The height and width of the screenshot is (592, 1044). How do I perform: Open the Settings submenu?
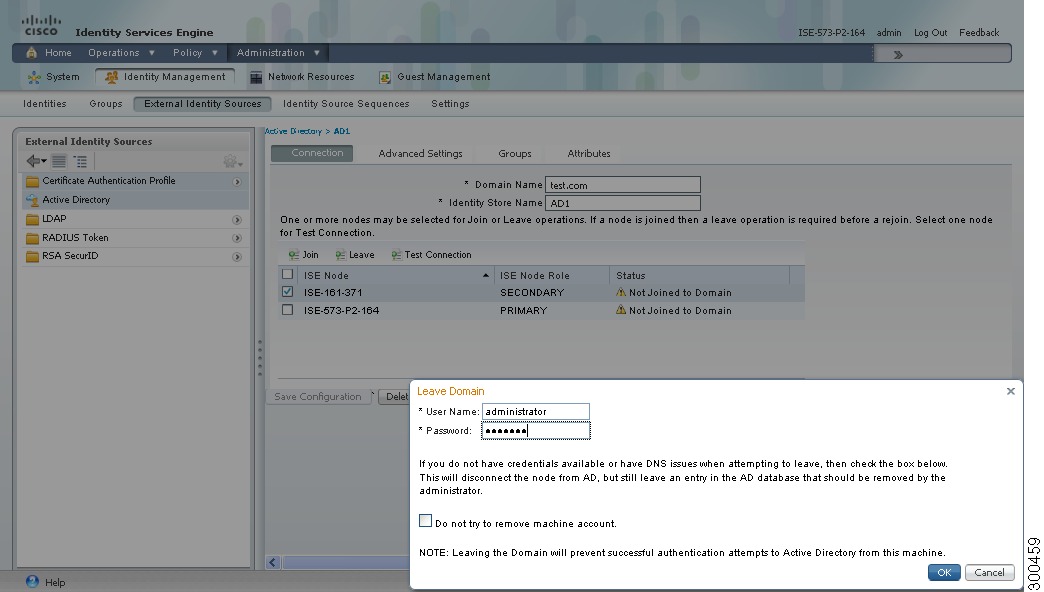point(450,104)
